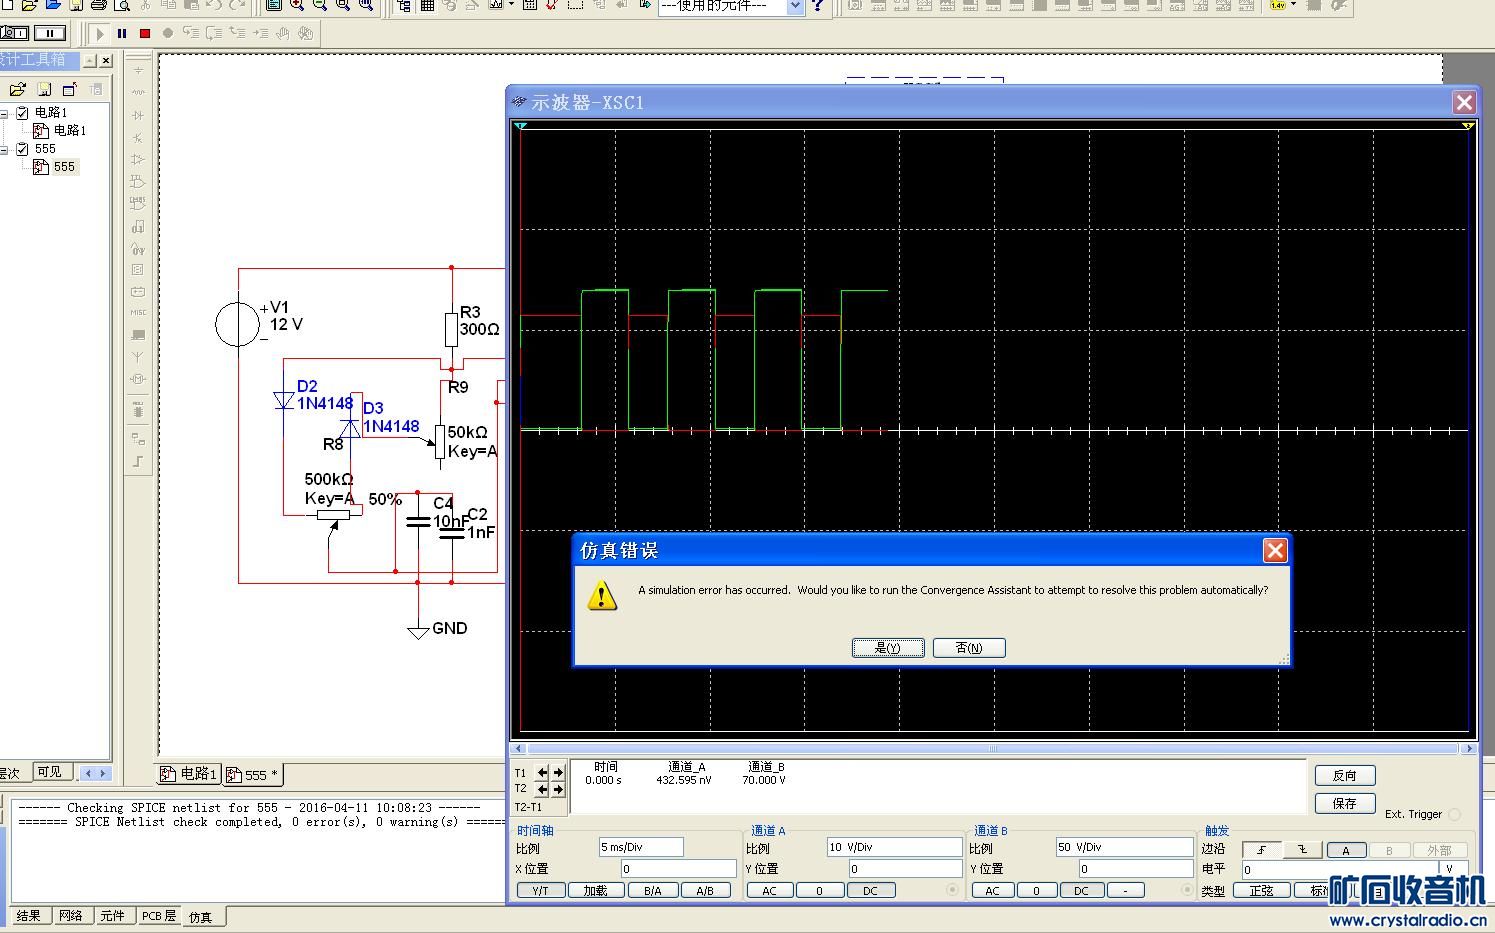Open MISC components group in parts toolbar
This screenshot has width=1495, height=933.
click(x=138, y=313)
